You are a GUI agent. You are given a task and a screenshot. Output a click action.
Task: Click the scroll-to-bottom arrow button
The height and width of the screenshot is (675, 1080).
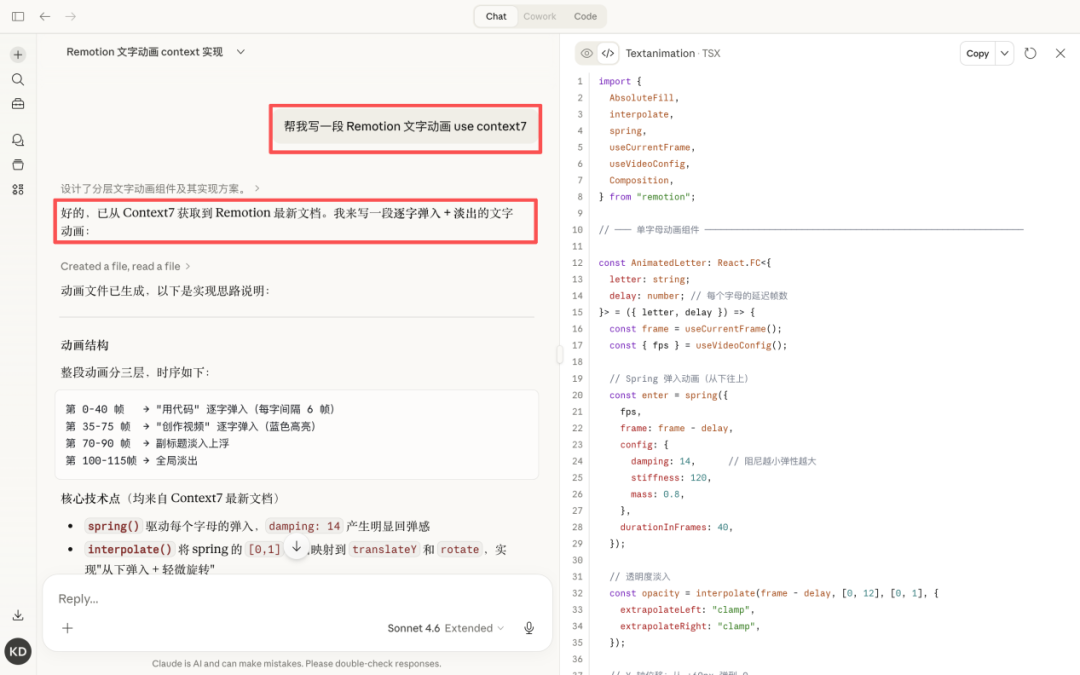point(296,547)
